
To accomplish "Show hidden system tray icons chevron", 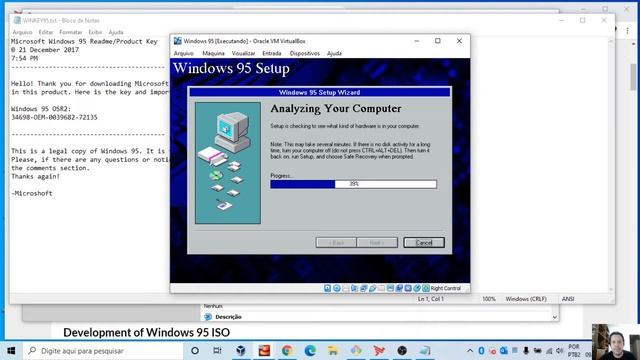I will (470, 351).
